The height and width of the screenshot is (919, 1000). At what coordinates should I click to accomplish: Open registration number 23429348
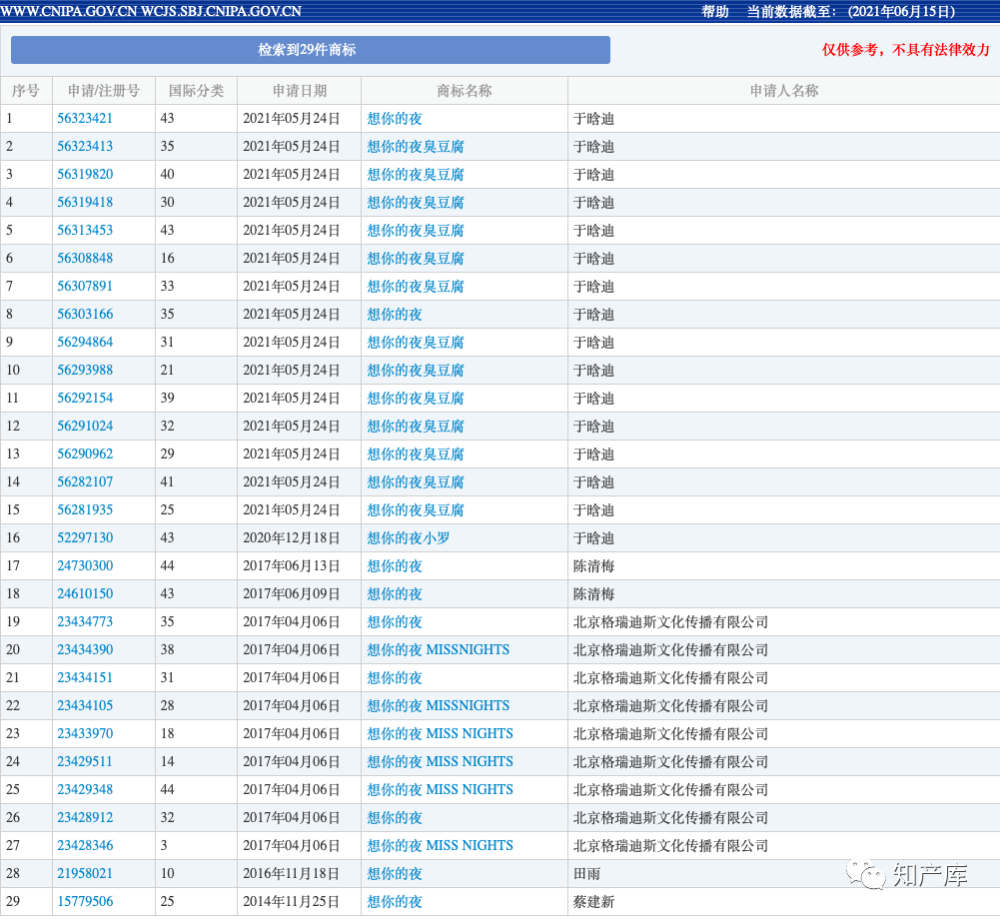coord(85,790)
